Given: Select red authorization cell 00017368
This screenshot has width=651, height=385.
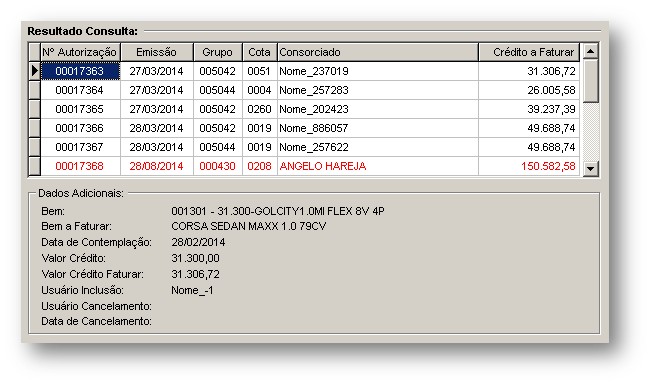Looking at the screenshot, I should pyautogui.click(x=81, y=166).
